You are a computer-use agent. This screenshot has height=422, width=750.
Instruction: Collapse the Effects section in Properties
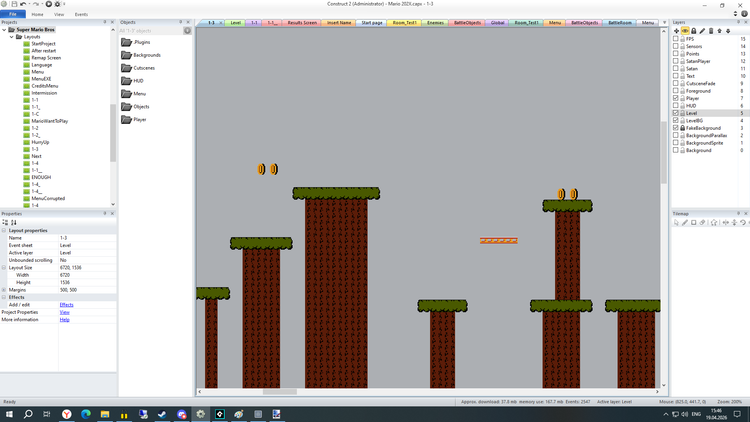(x=4, y=297)
